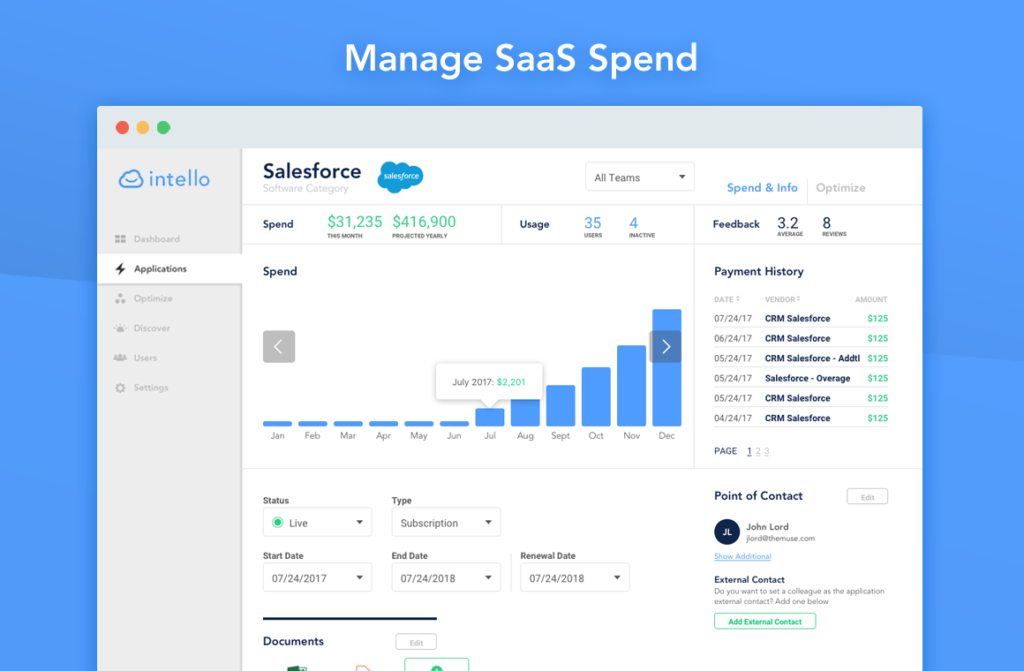The image size is (1024, 671).
Task: Click the July bar in chart
Action: pyautogui.click(x=490, y=417)
